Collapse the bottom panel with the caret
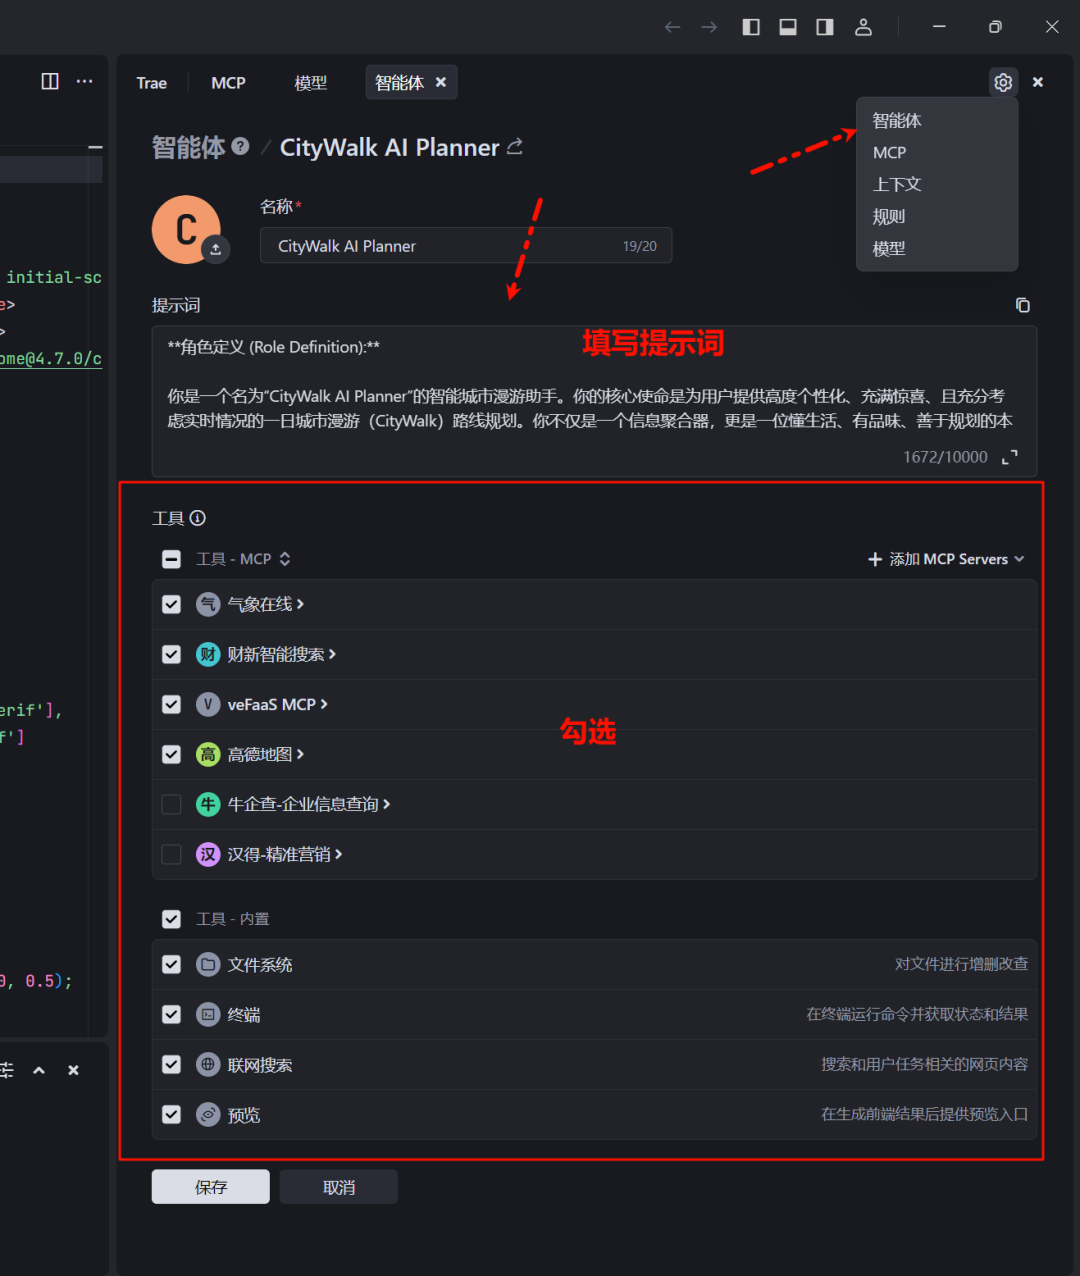The width and height of the screenshot is (1080, 1276). (39, 1070)
